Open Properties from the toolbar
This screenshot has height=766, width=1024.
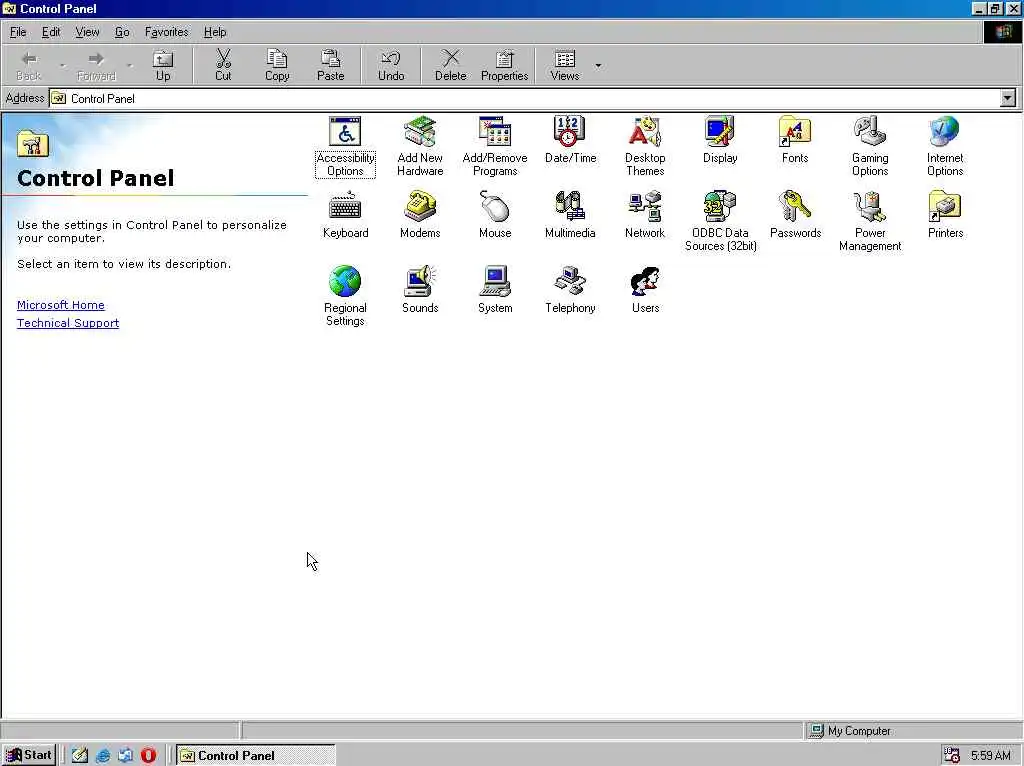point(504,66)
